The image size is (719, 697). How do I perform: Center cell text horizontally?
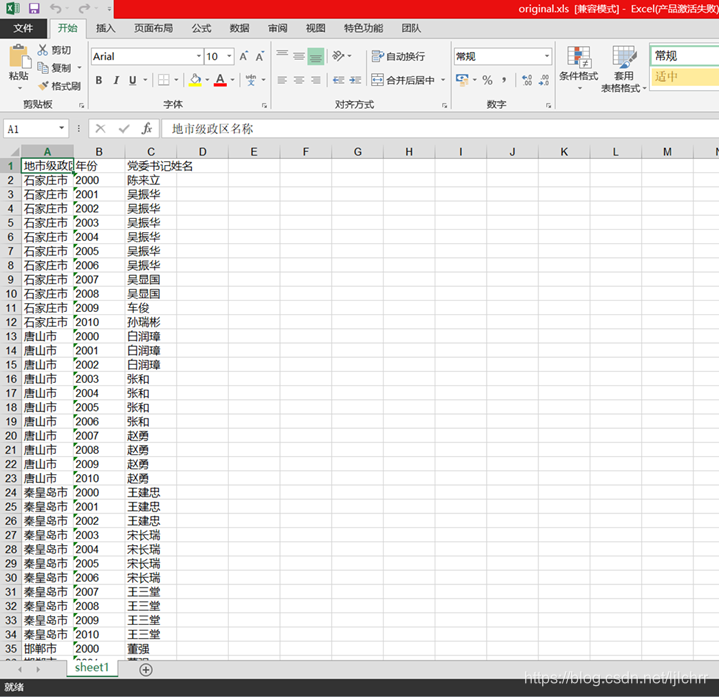tap(299, 80)
